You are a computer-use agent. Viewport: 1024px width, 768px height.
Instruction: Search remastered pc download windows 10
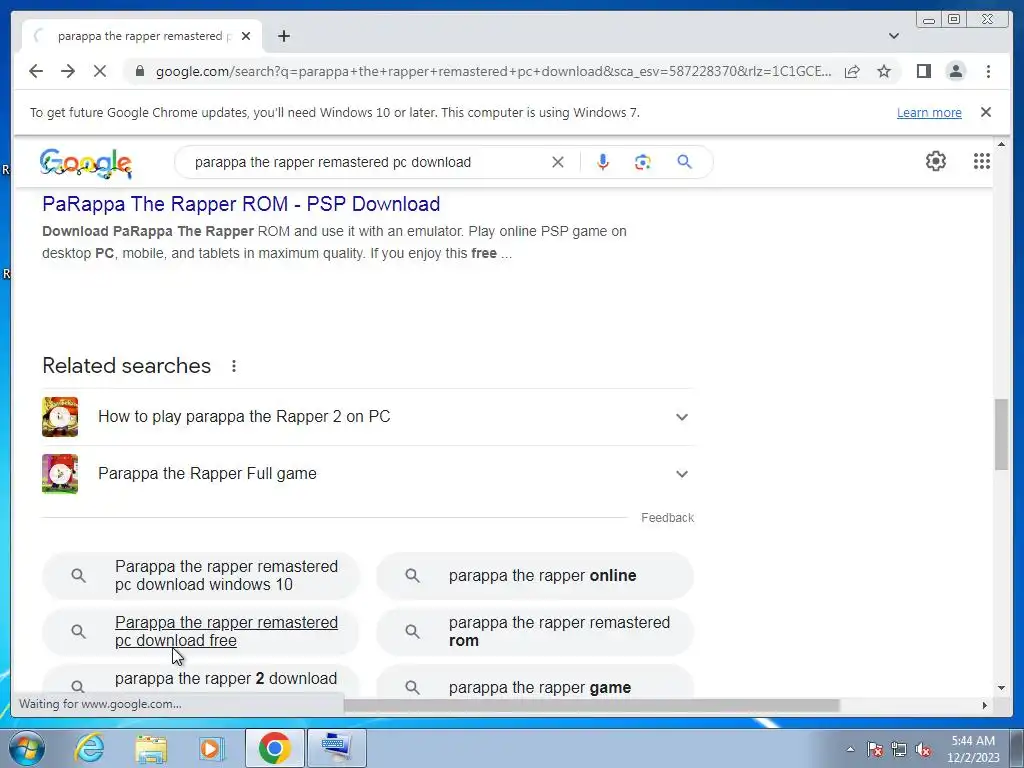click(x=201, y=575)
